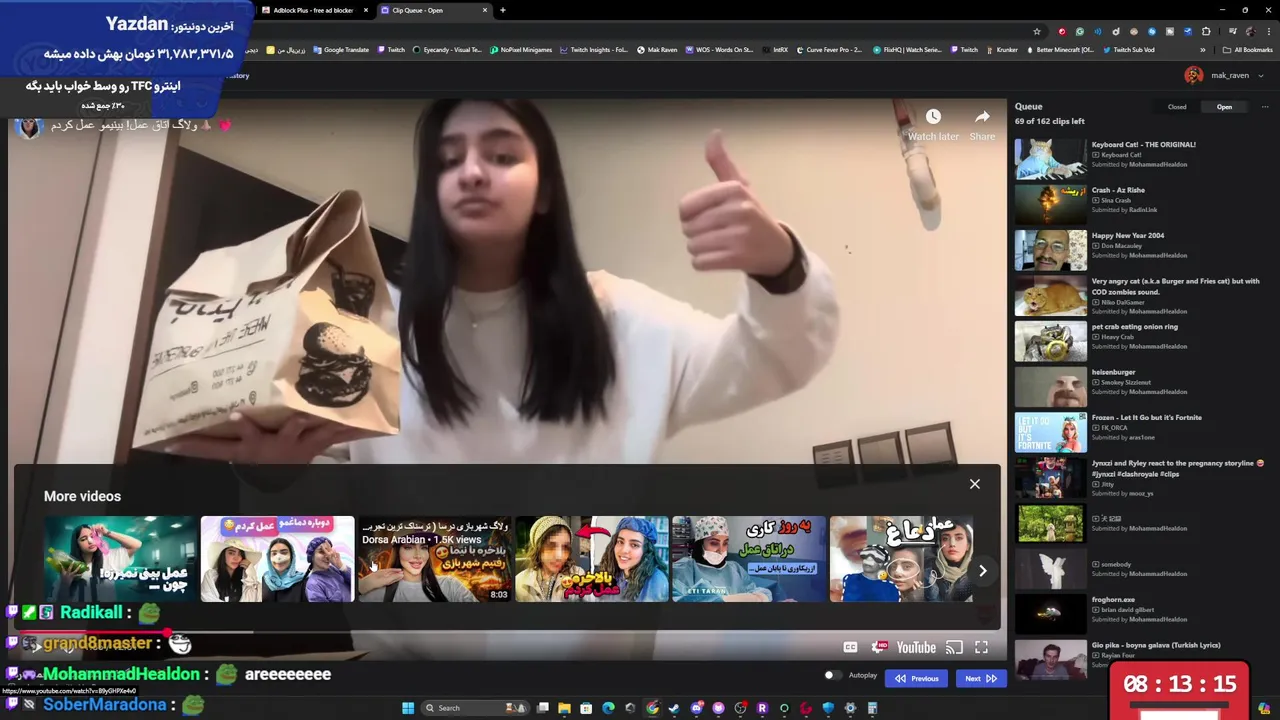Open Twitch Sub Vod bookmark
Screen dimensions: 1280x720
(x=1130, y=50)
